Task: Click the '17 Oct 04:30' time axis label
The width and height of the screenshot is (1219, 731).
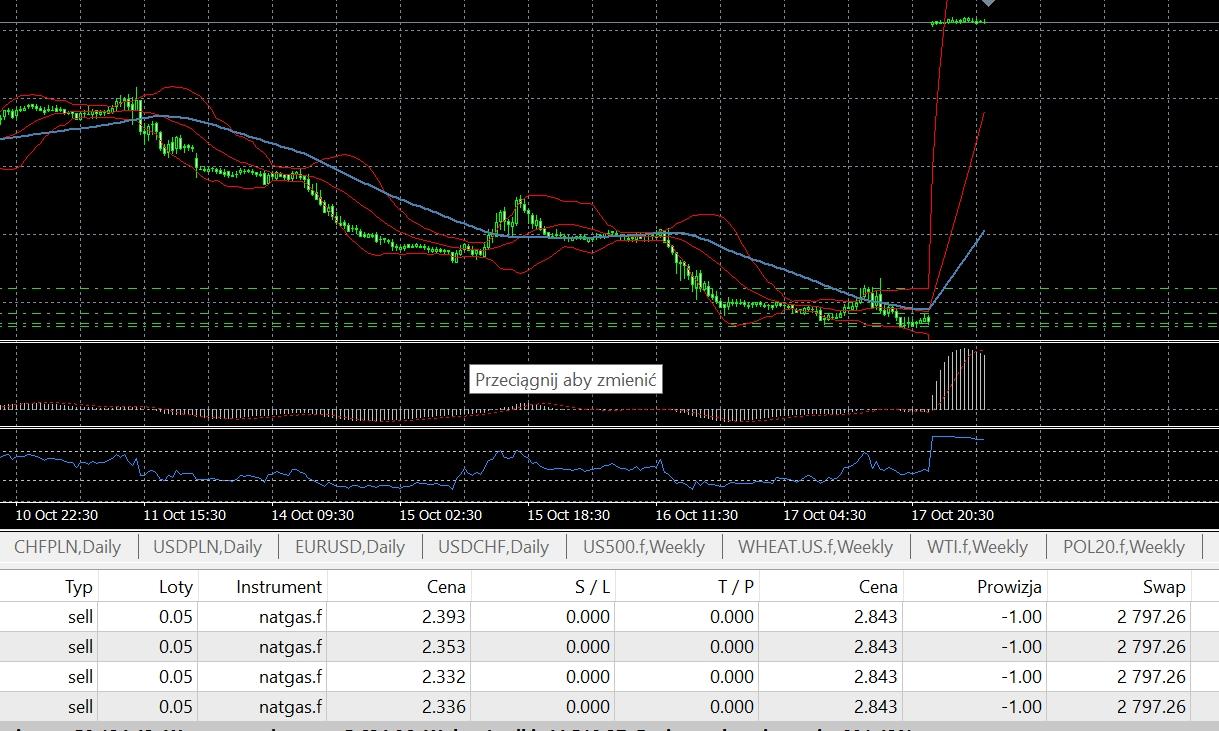Action: pyautogui.click(x=825, y=515)
